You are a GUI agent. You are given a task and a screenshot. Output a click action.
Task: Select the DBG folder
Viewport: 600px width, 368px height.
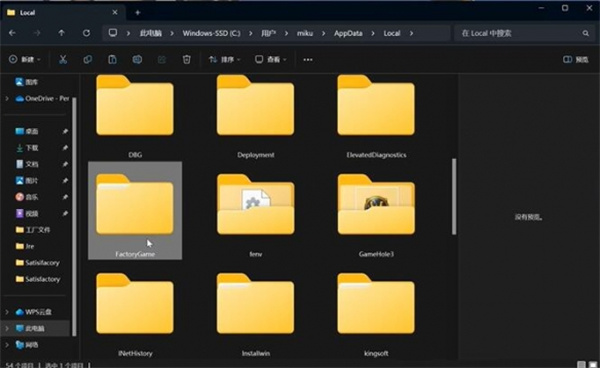coord(135,117)
